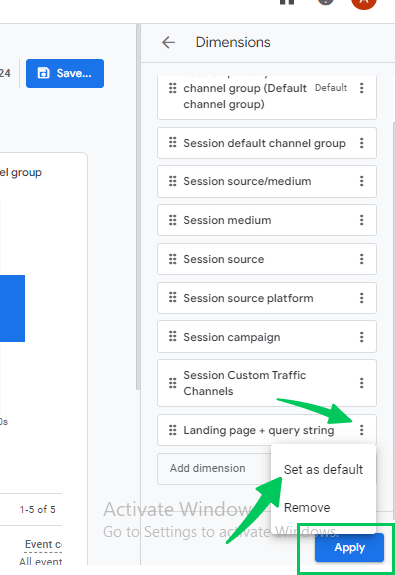
Task: Grab drag handle of Landing page + query string
Action: coord(172,430)
